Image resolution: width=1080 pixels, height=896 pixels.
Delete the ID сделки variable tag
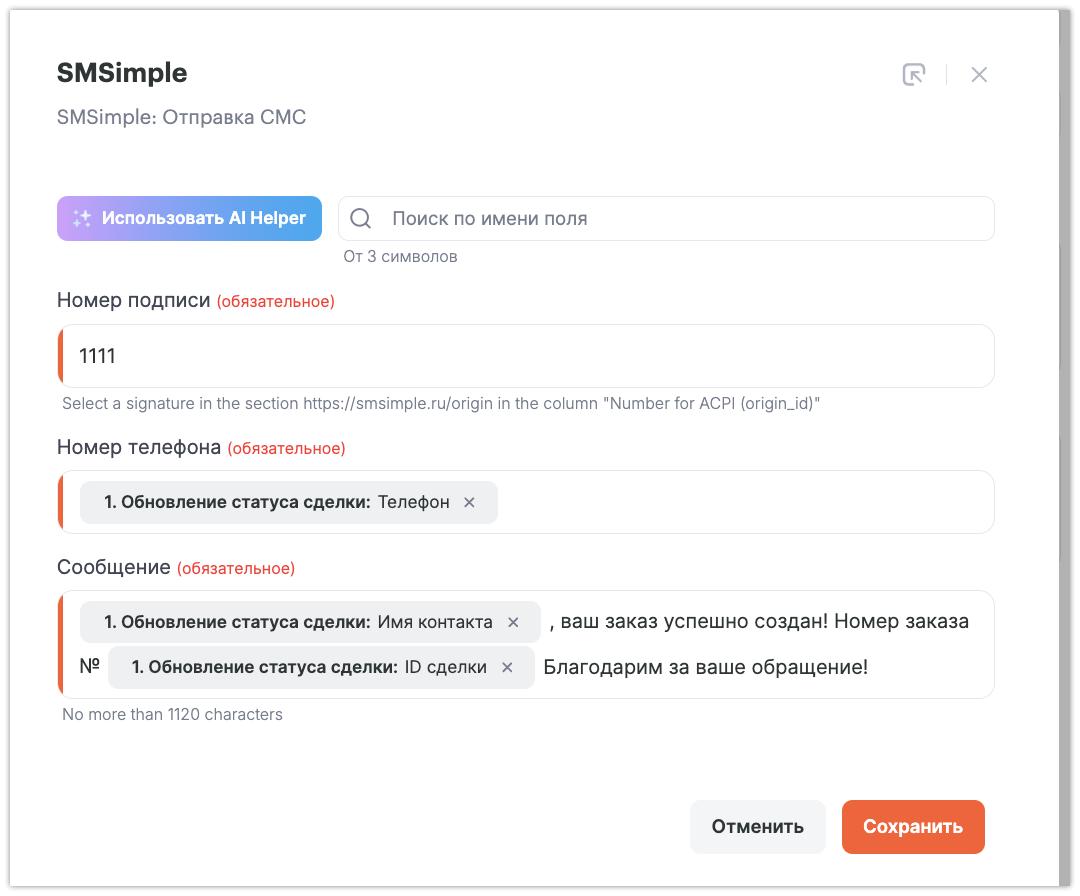(507, 667)
